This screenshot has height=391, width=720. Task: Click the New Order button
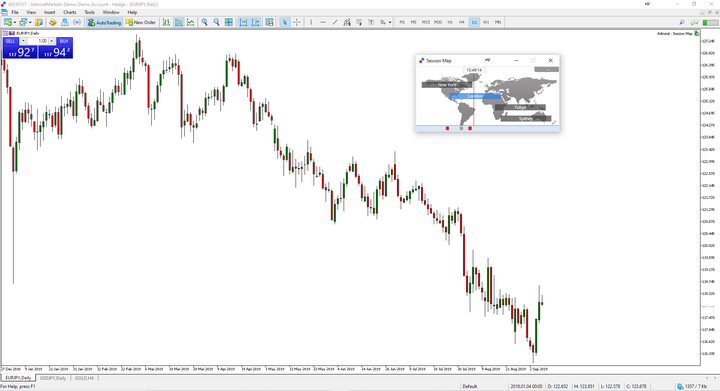[141, 22]
